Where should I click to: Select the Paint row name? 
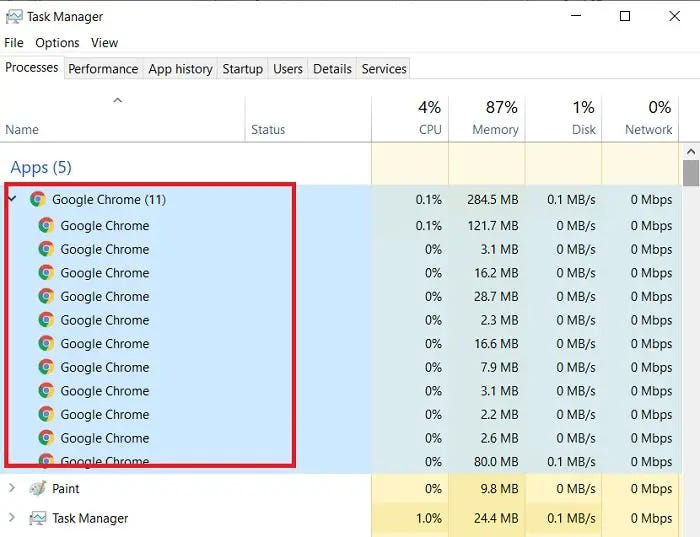point(66,489)
